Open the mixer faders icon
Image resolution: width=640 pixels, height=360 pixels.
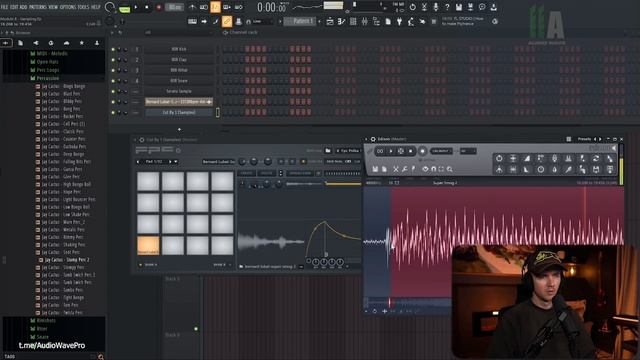(x=364, y=22)
